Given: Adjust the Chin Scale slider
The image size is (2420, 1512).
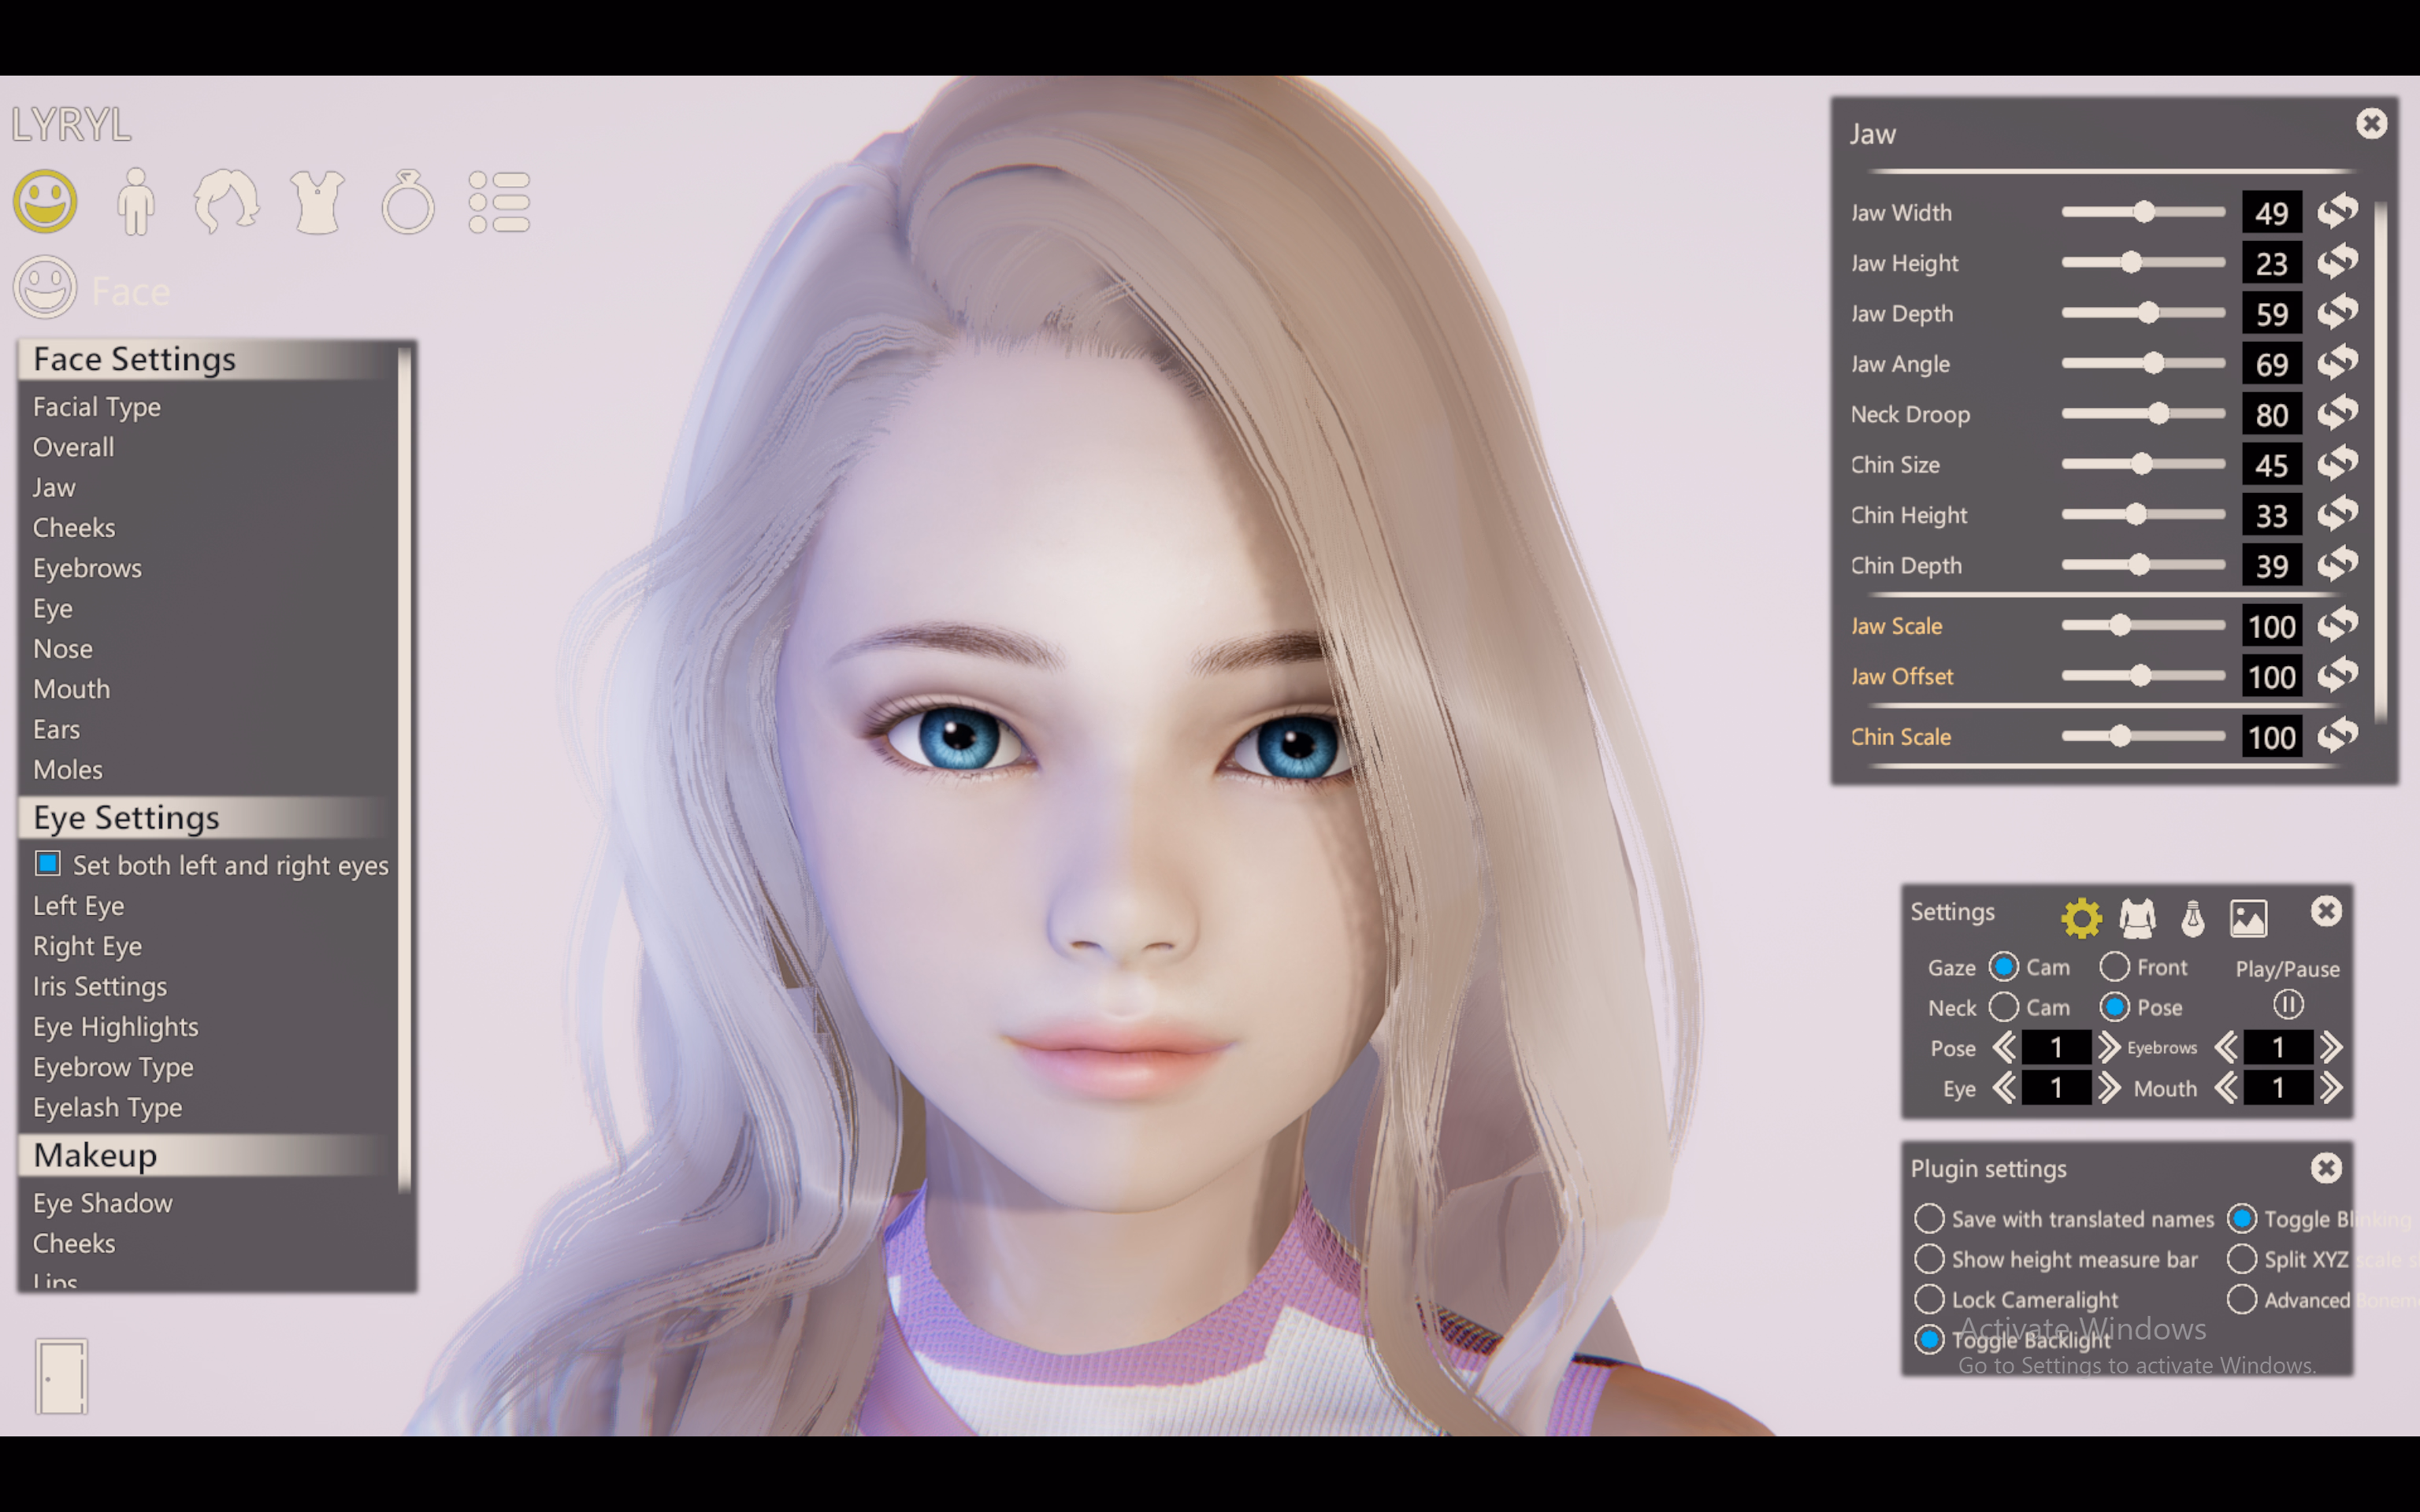Looking at the screenshot, I should click(x=2143, y=736).
